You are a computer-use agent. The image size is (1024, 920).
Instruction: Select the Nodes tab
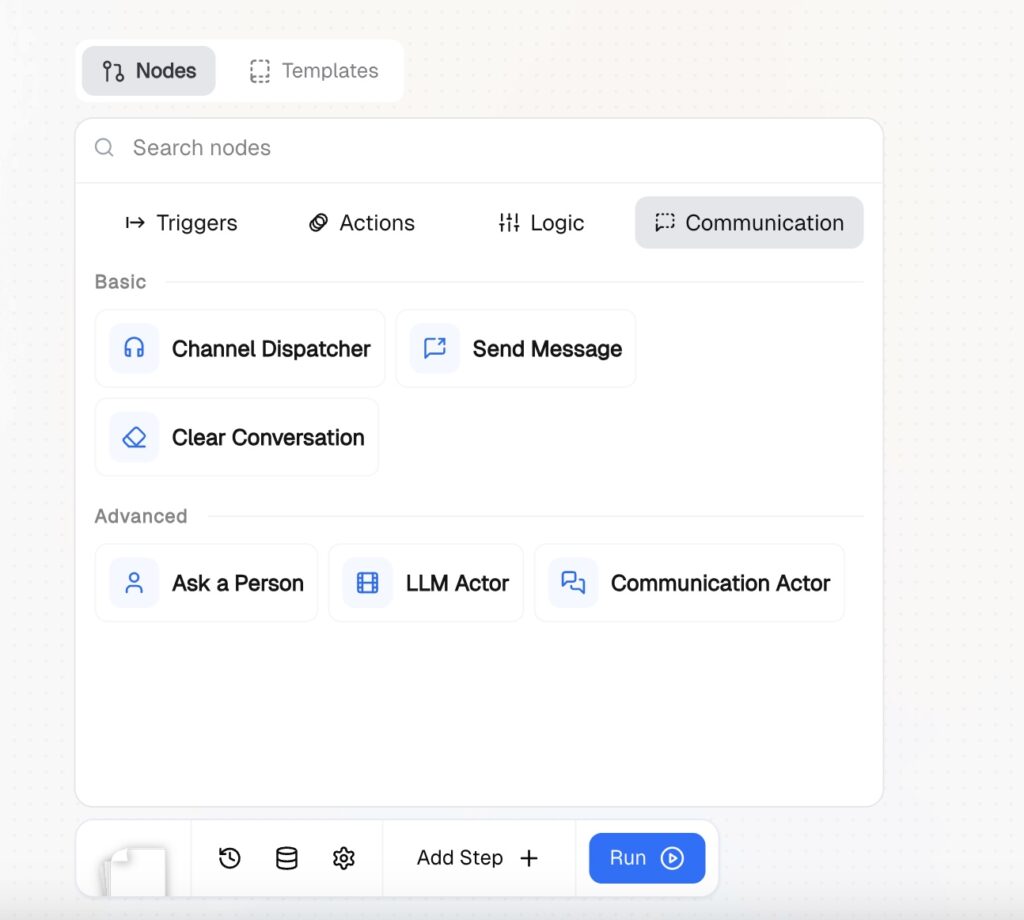(149, 71)
